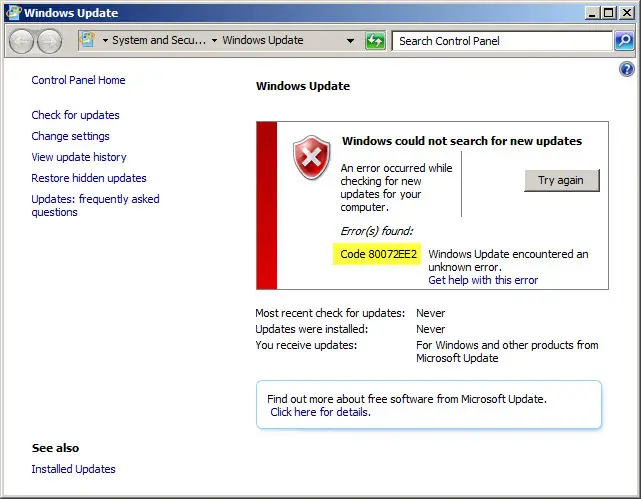Click in Search Control Panel field

pos(502,41)
